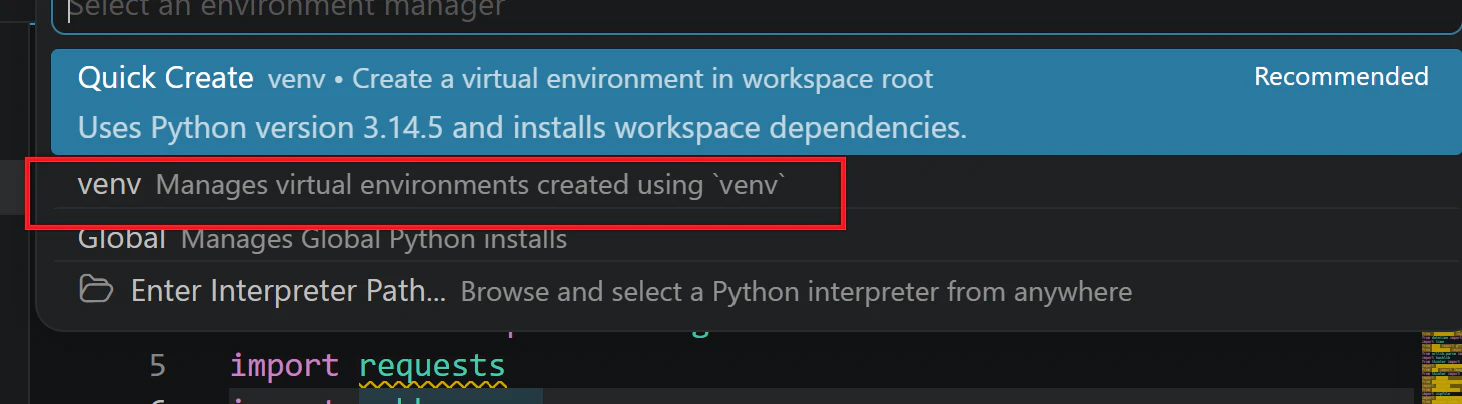Click 'Manages virtual environments created using venv' description
1462x404 pixels.
[x=471, y=186]
